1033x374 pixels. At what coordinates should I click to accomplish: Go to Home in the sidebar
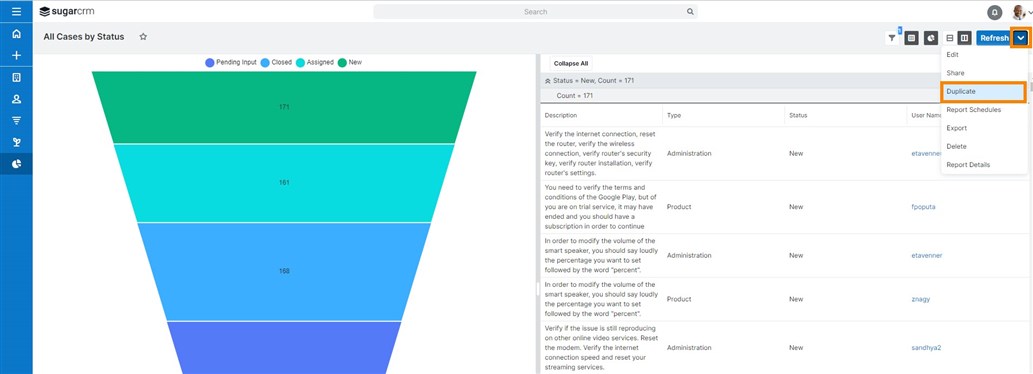(16, 34)
